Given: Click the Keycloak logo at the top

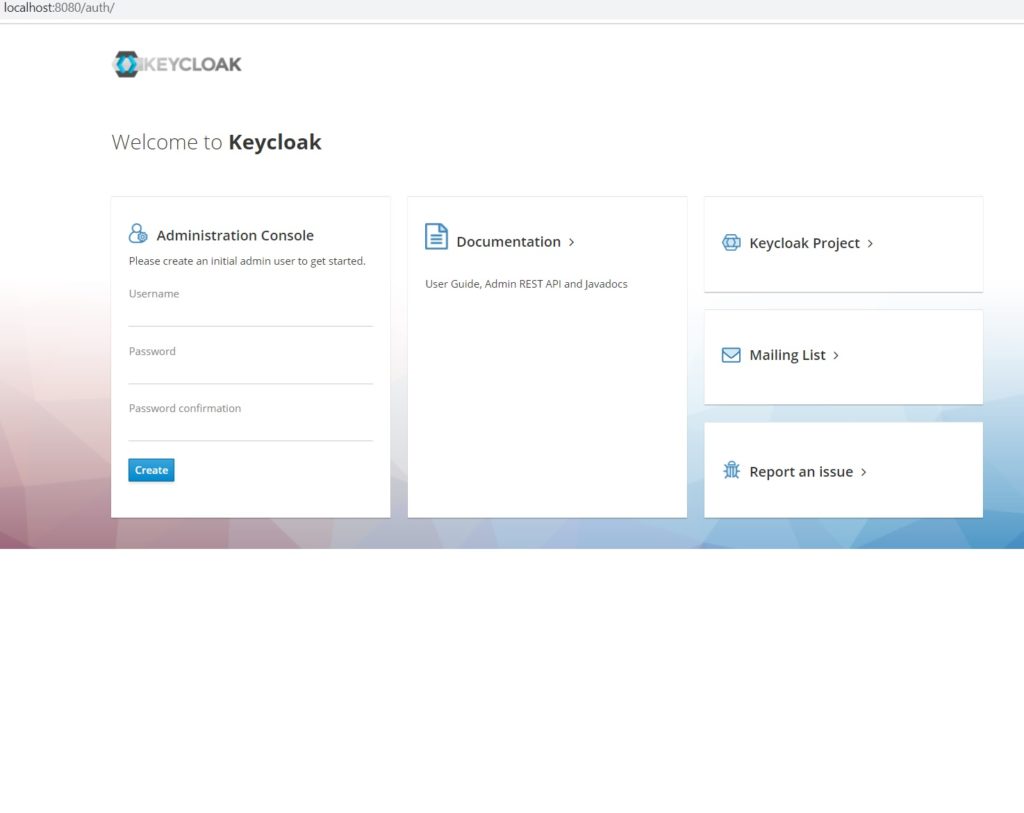Looking at the screenshot, I should click(176, 63).
